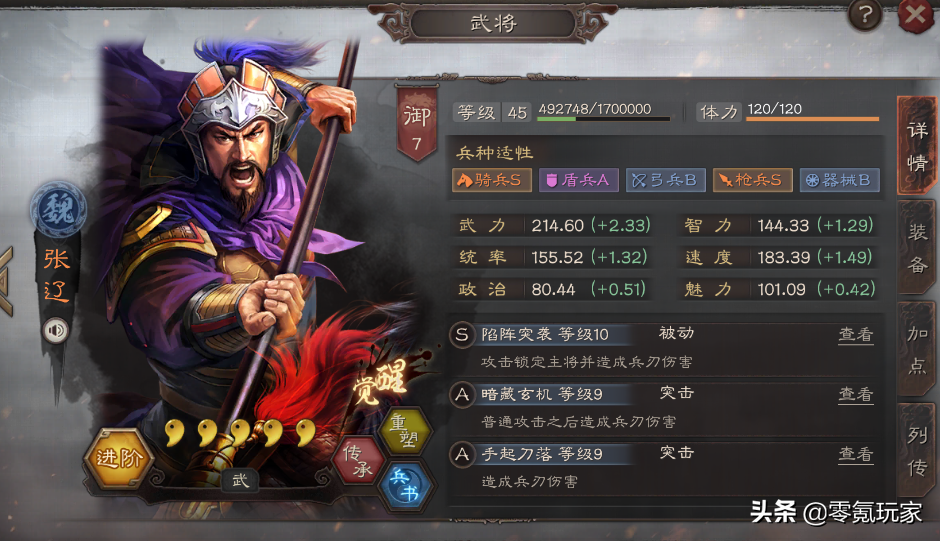Open the 传承 inheritance icon

(358, 461)
